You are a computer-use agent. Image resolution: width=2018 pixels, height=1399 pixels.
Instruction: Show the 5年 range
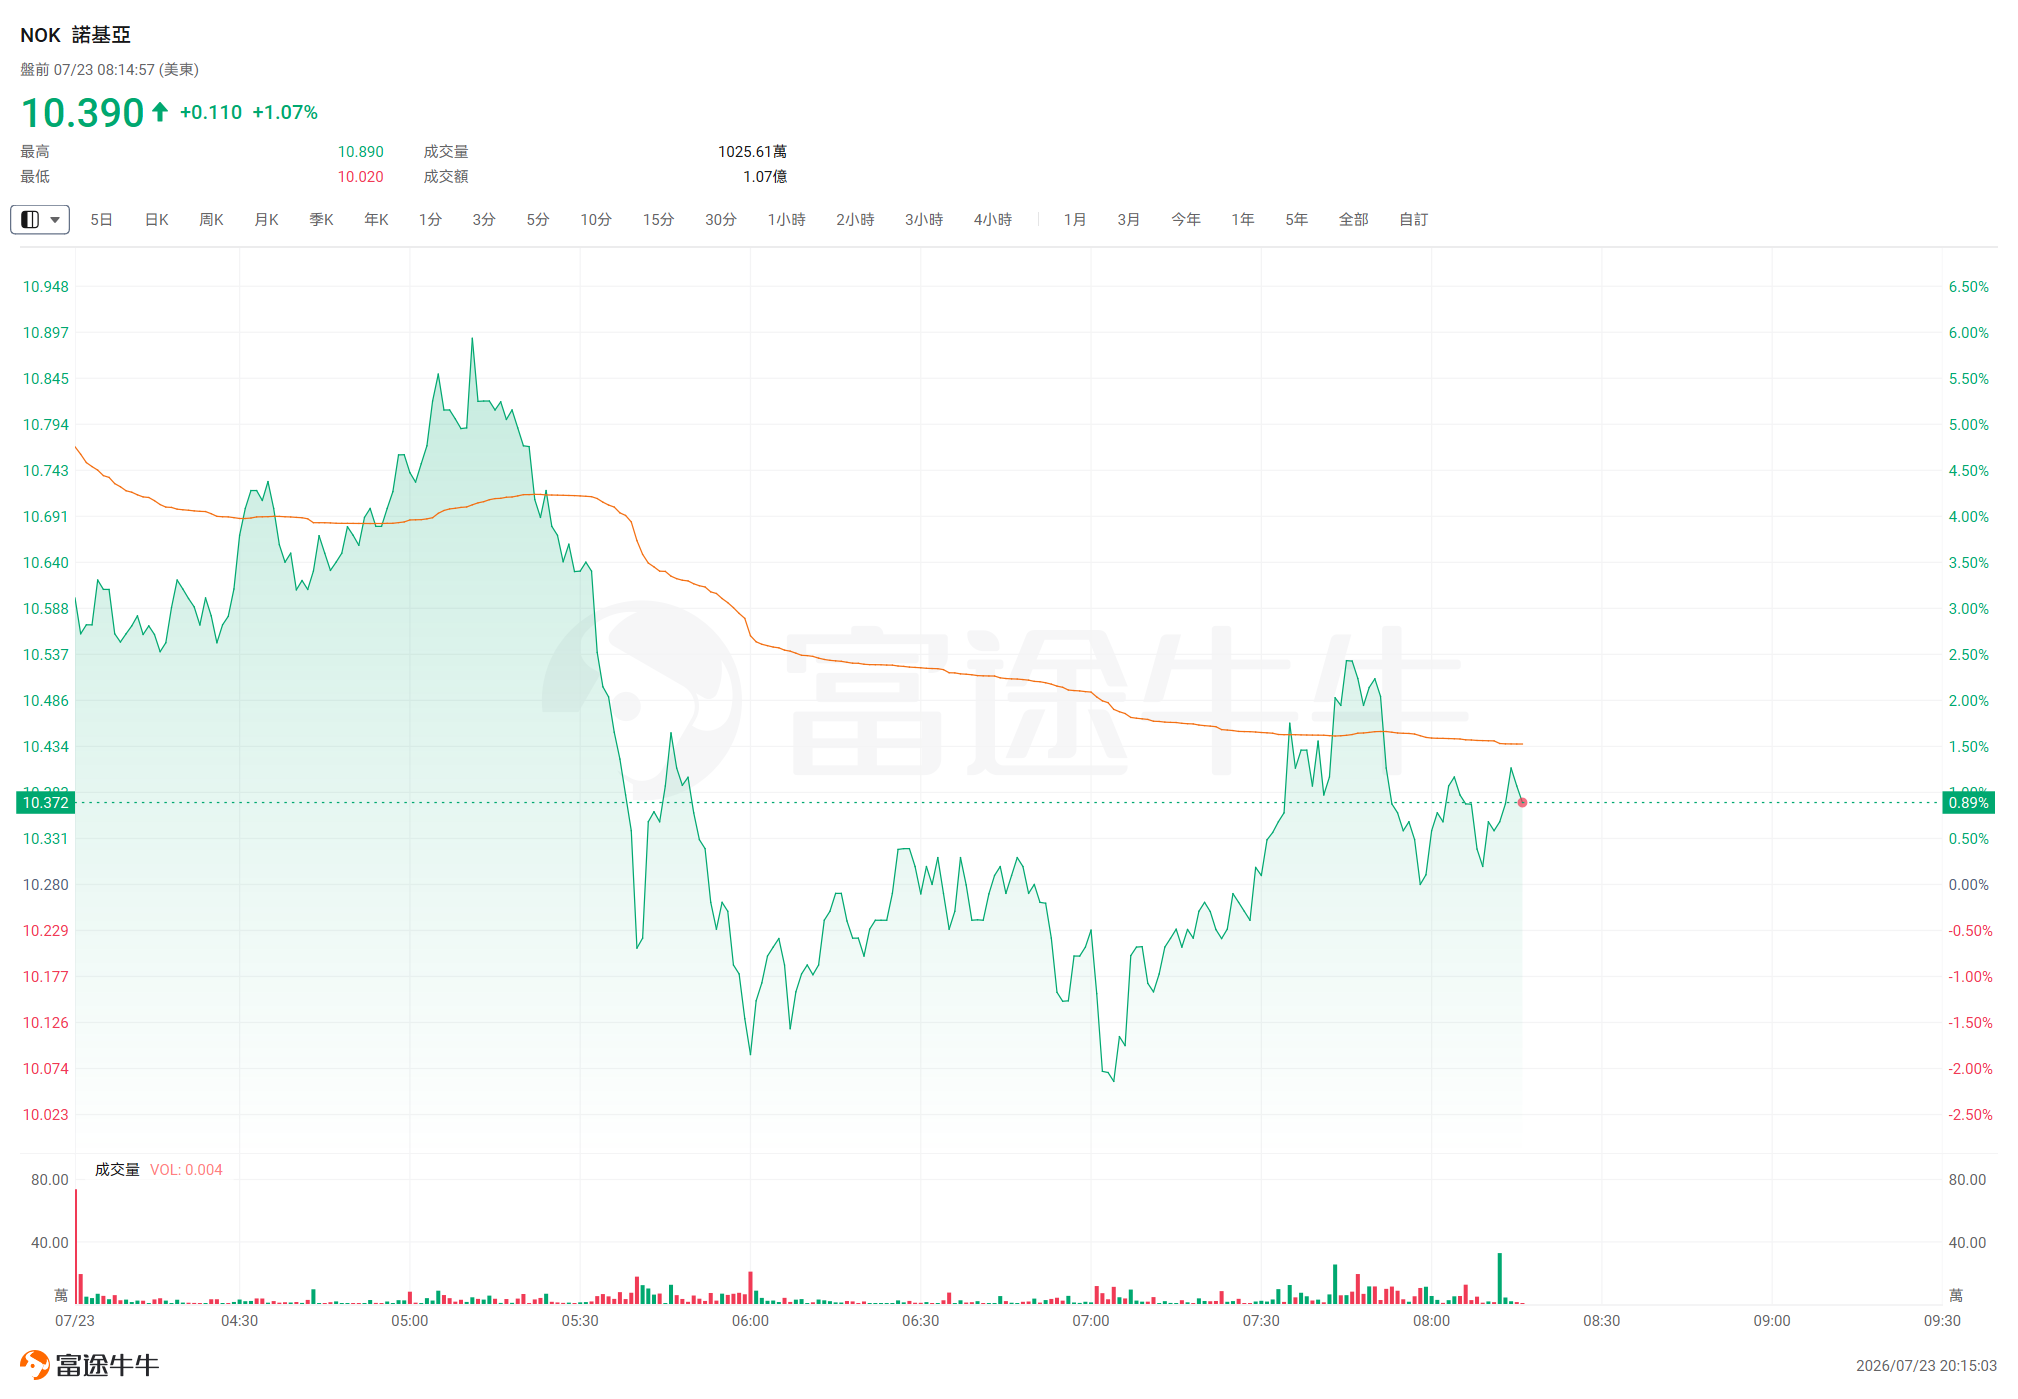pos(1297,219)
